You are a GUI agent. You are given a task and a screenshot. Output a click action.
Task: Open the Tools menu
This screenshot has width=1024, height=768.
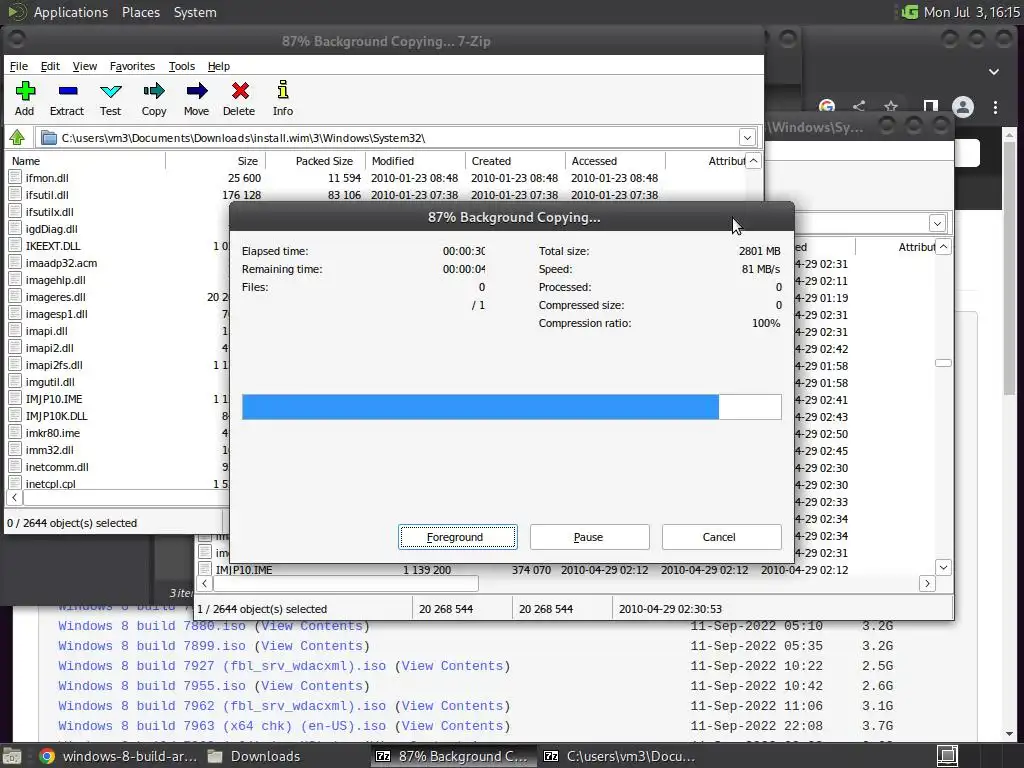tap(182, 66)
